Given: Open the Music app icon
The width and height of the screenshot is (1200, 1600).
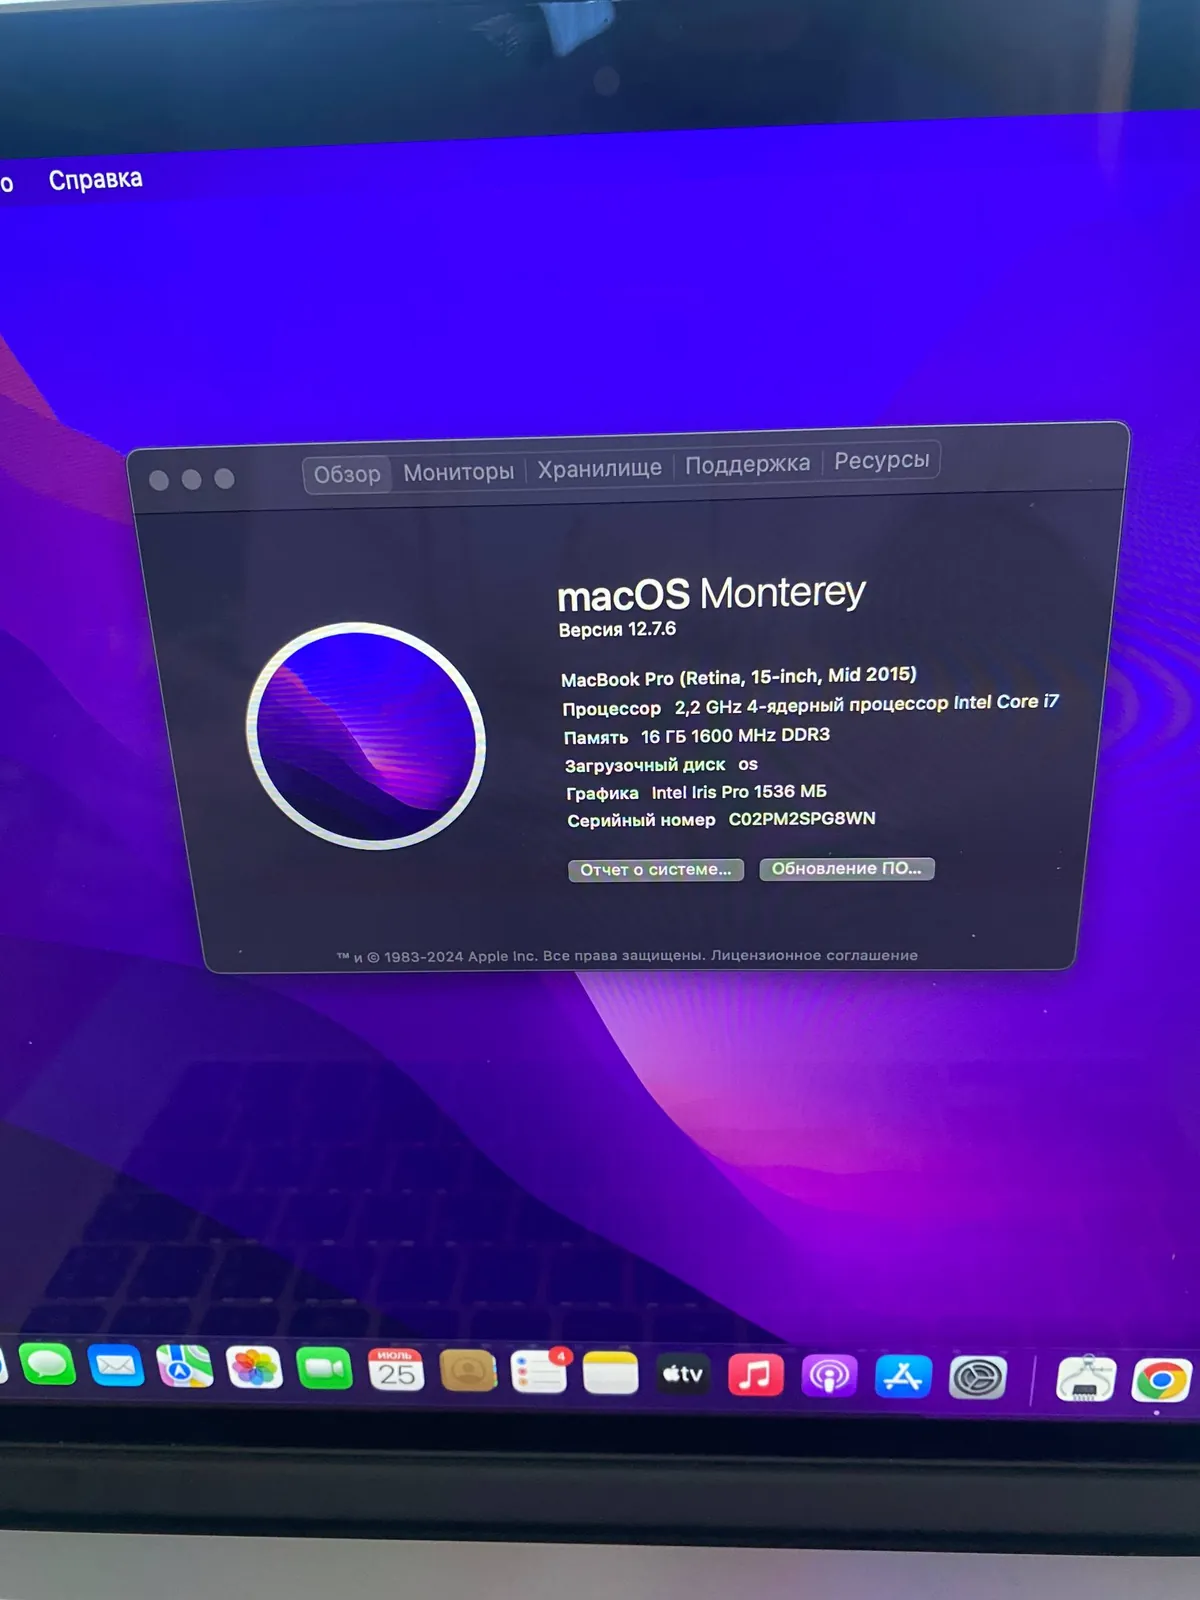Looking at the screenshot, I should [x=755, y=1375].
